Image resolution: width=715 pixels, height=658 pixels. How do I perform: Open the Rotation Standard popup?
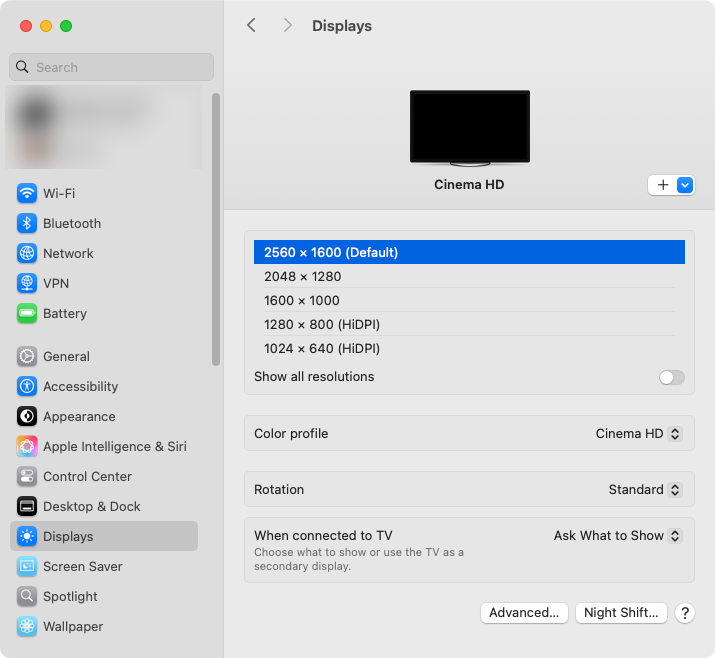pos(645,490)
